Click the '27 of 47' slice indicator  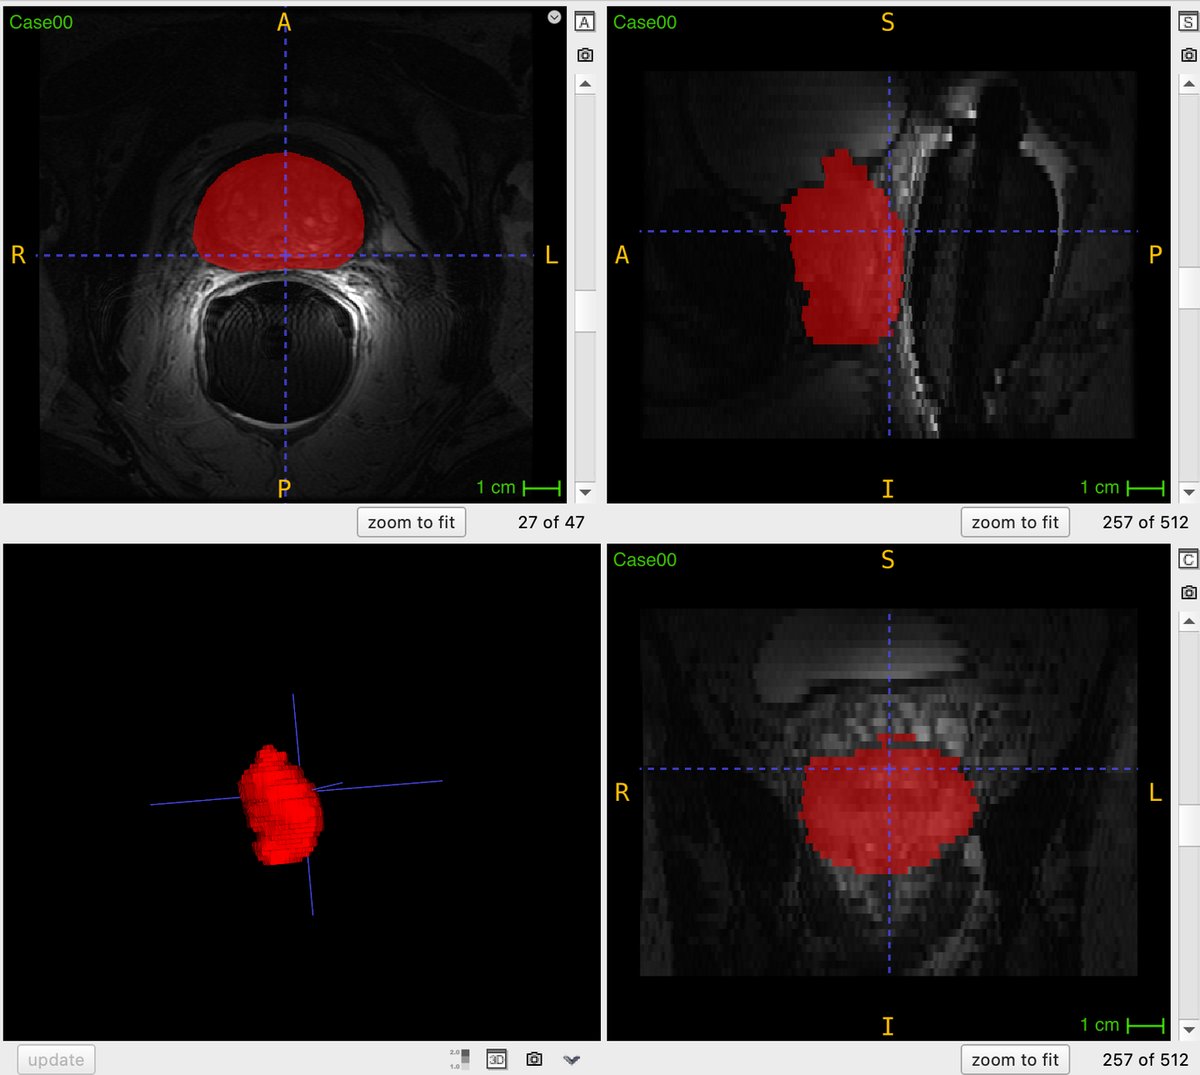pyautogui.click(x=551, y=522)
